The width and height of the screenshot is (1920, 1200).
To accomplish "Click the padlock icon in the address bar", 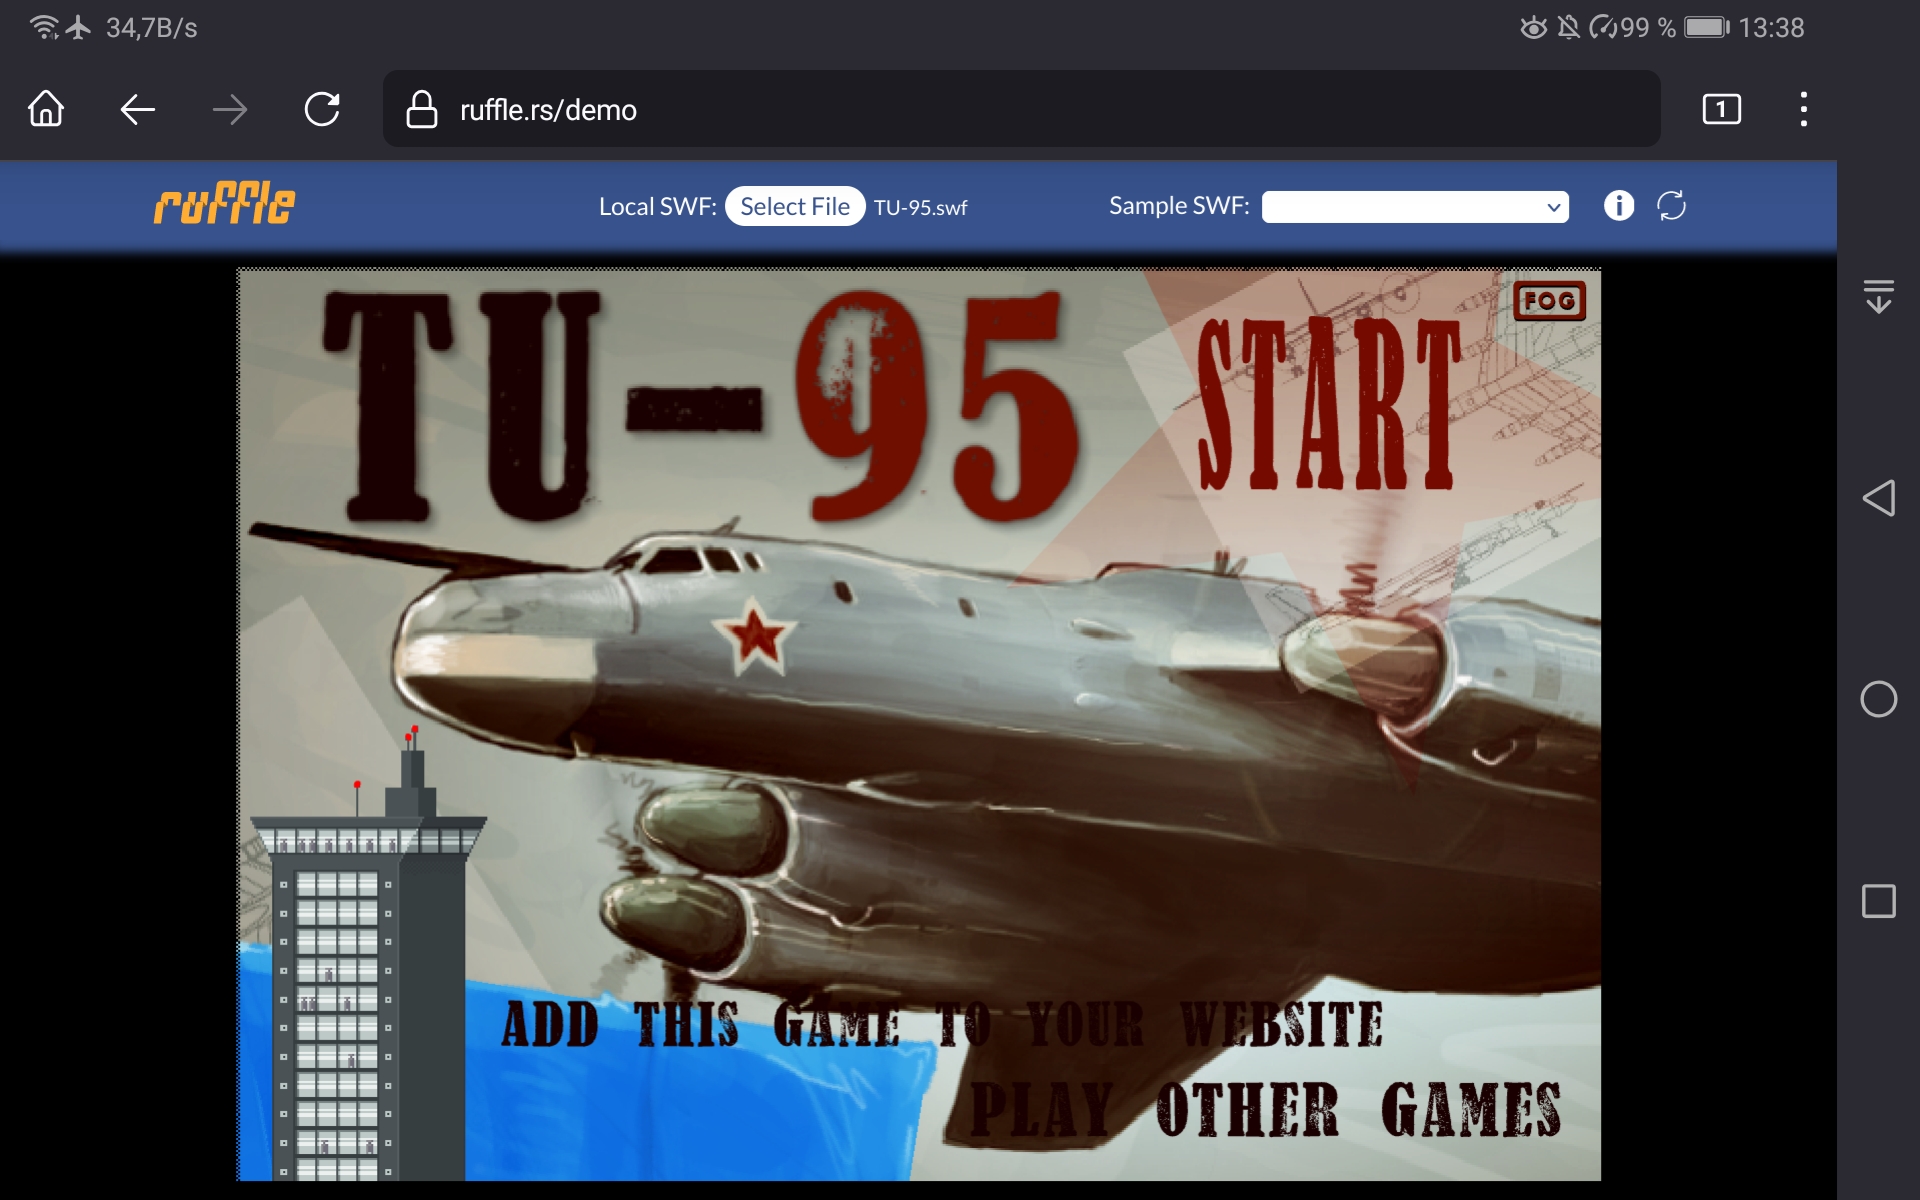I will pyautogui.click(x=420, y=110).
